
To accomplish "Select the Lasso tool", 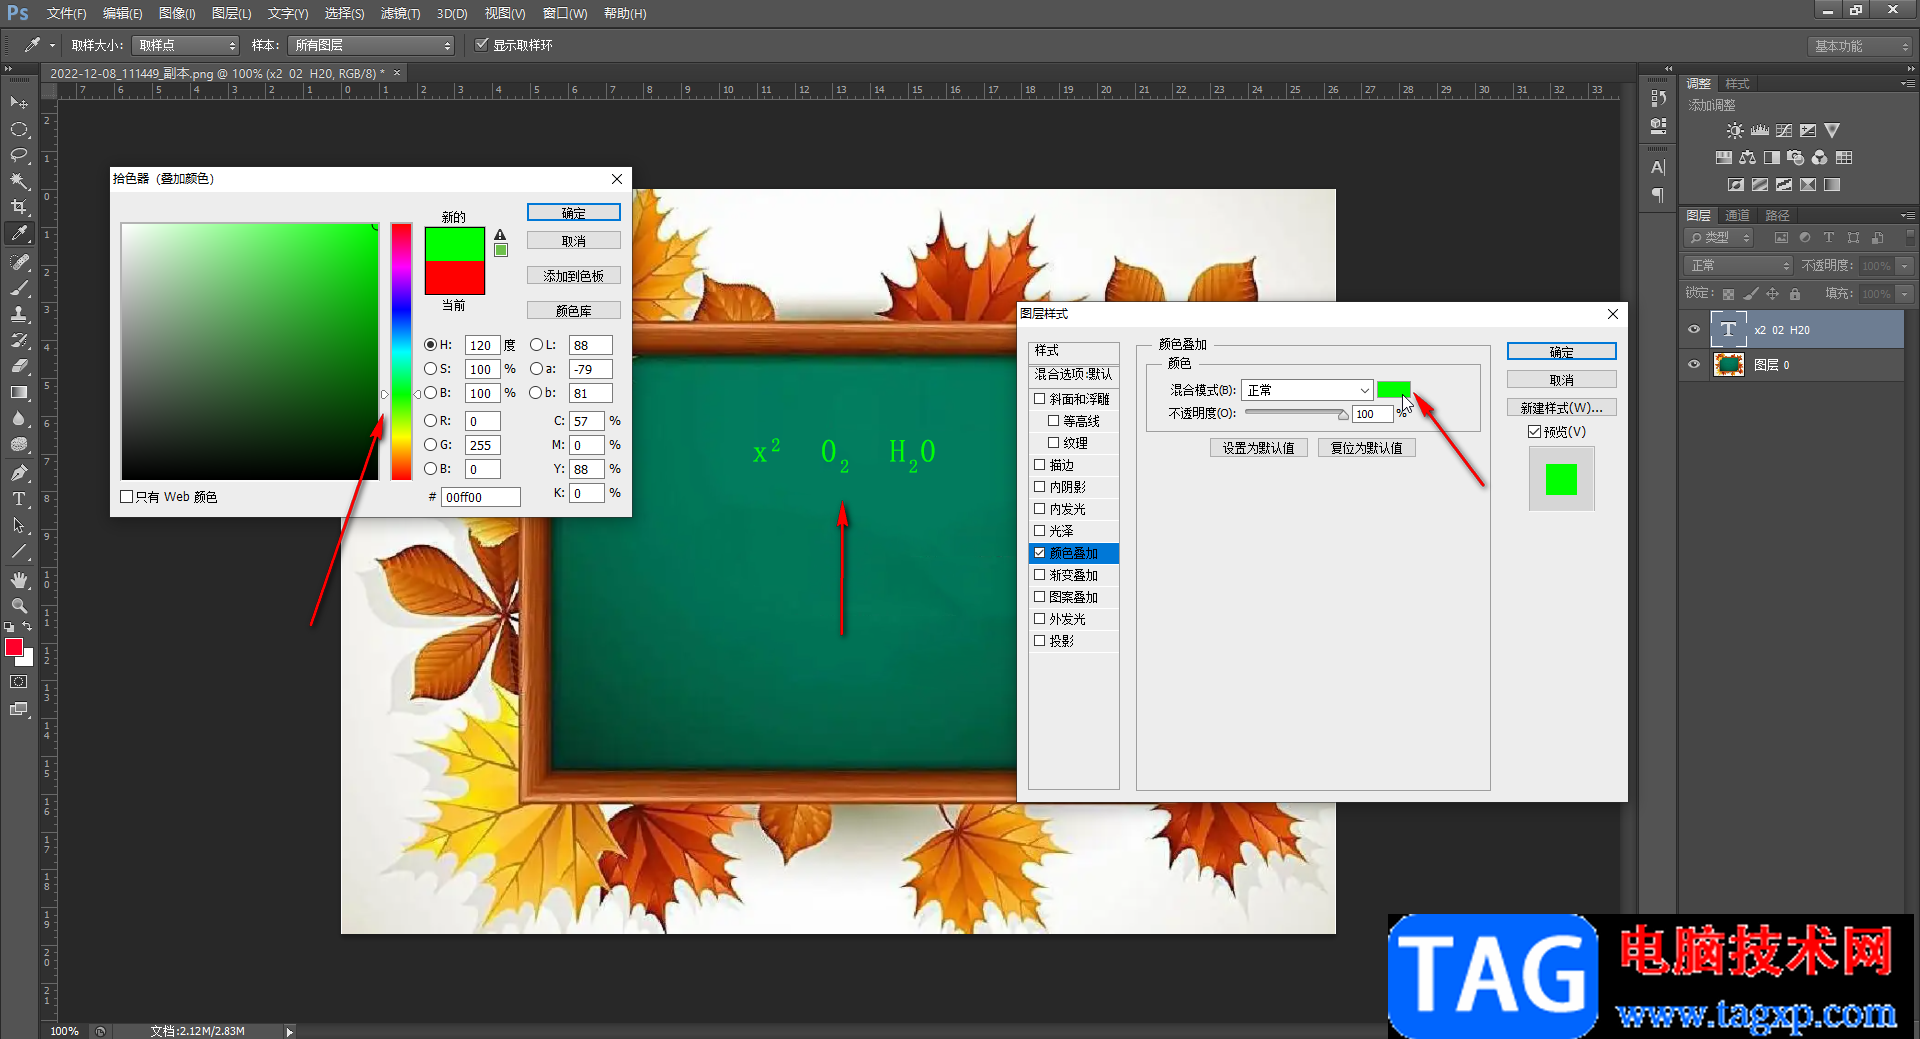I will tap(19, 155).
